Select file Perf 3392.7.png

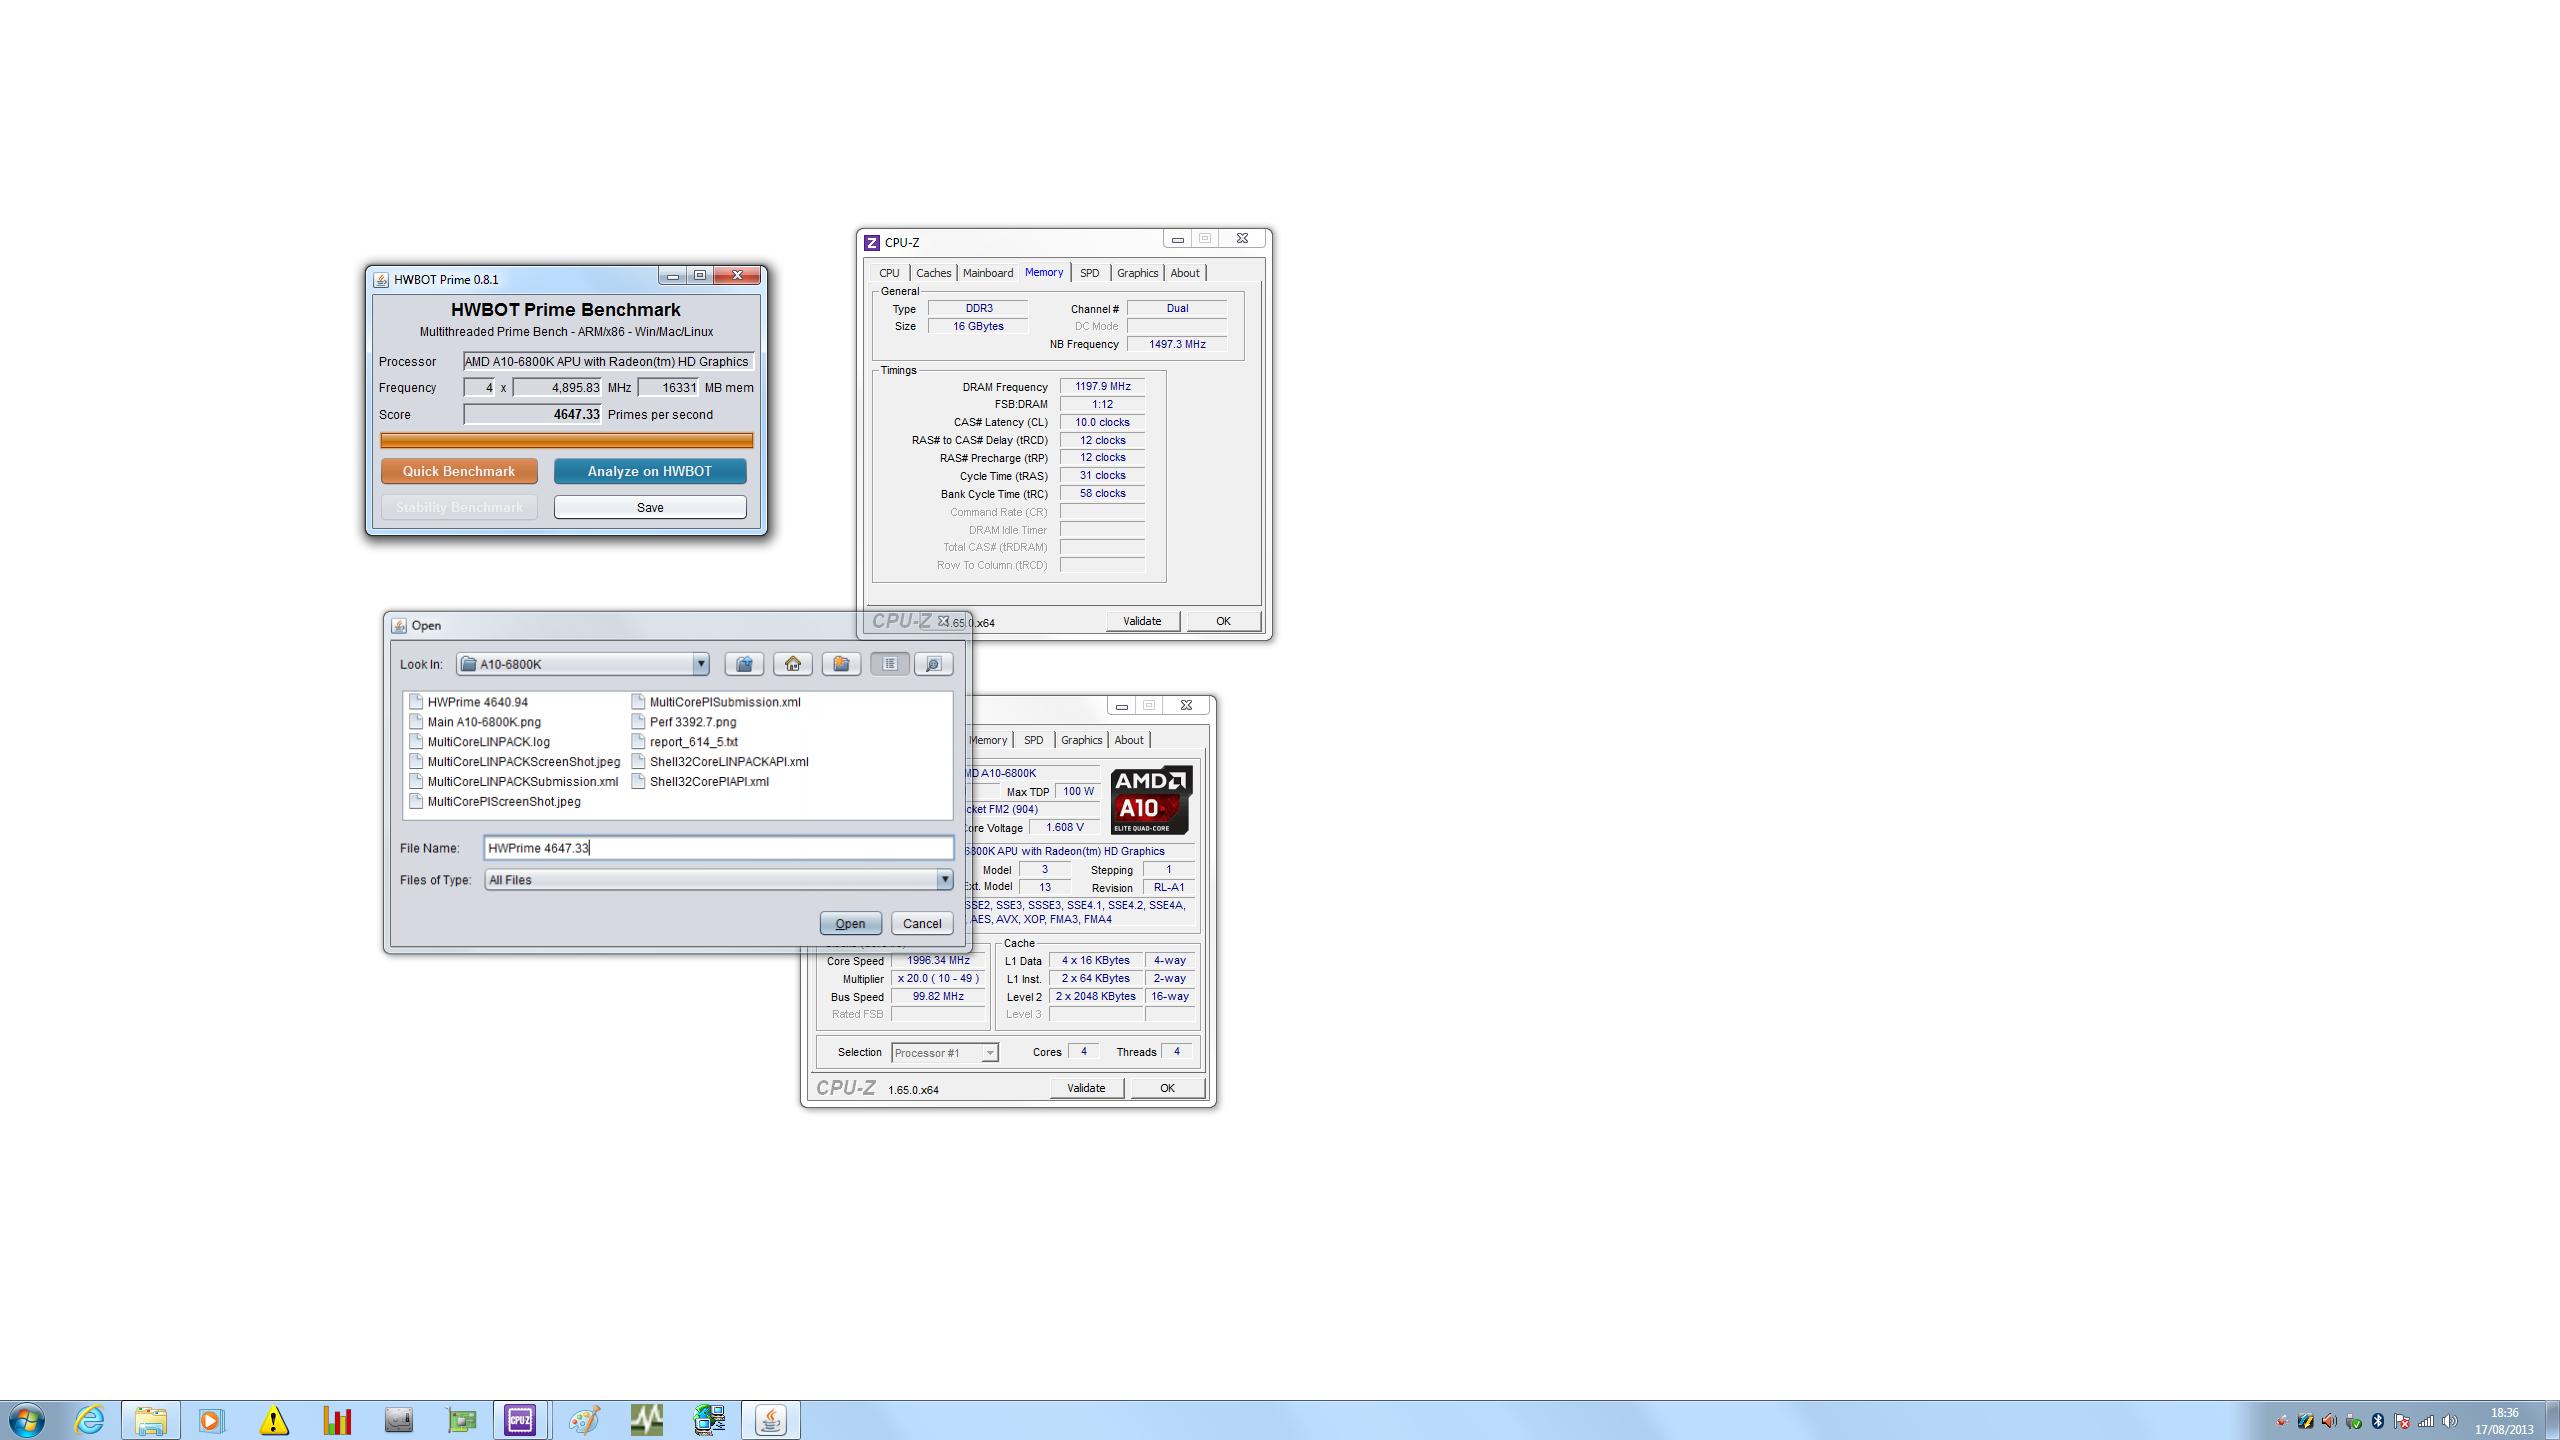click(684, 722)
